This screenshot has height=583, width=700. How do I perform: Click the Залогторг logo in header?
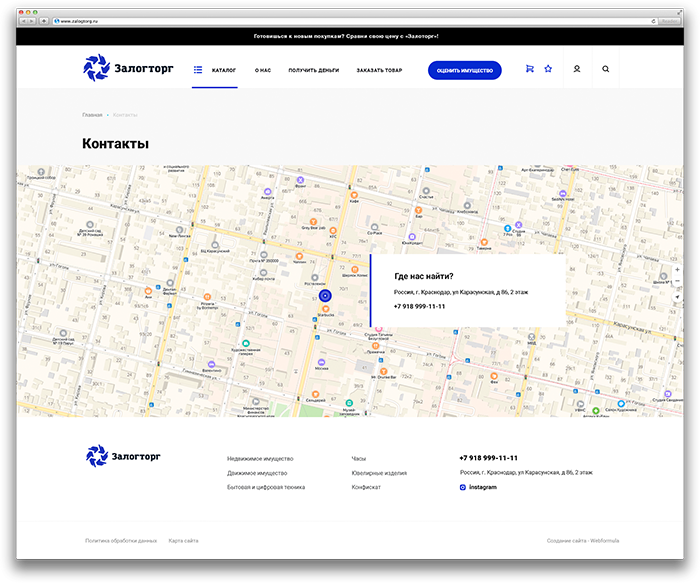click(128, 68)
